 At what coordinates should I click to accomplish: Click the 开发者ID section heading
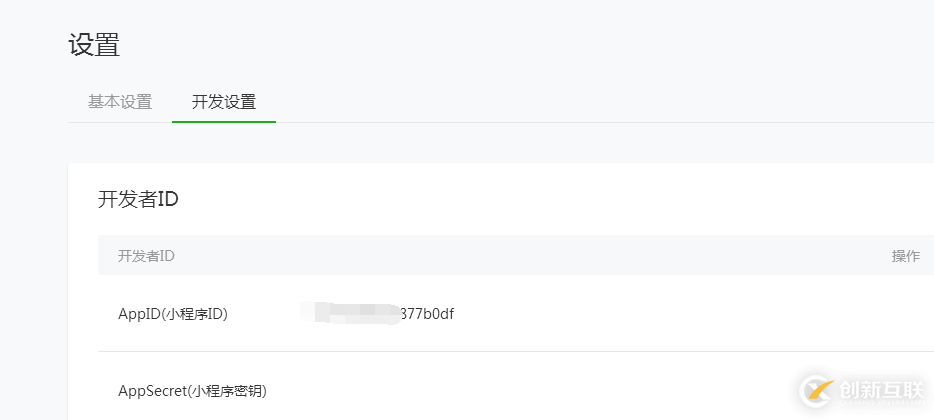pyautogui.click(x=138, y=199)
